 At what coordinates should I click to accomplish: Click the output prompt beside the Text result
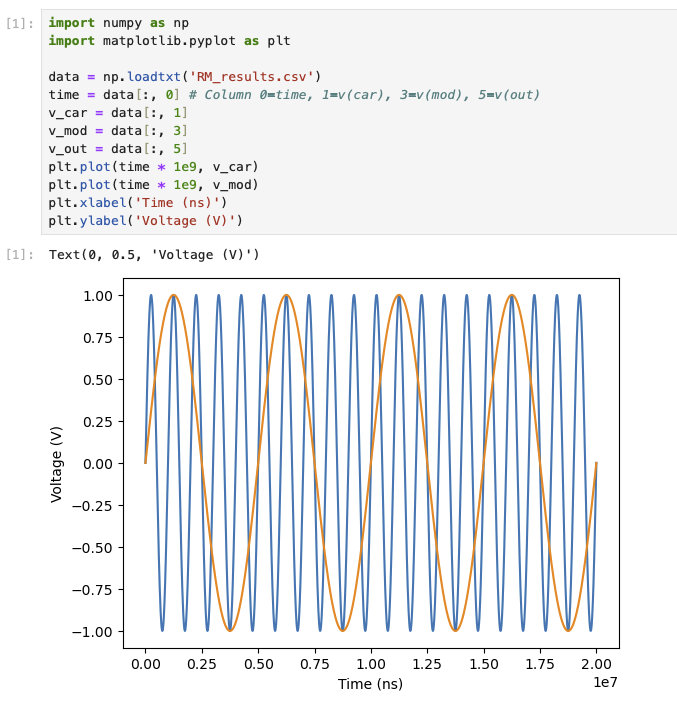coord(22,255)
